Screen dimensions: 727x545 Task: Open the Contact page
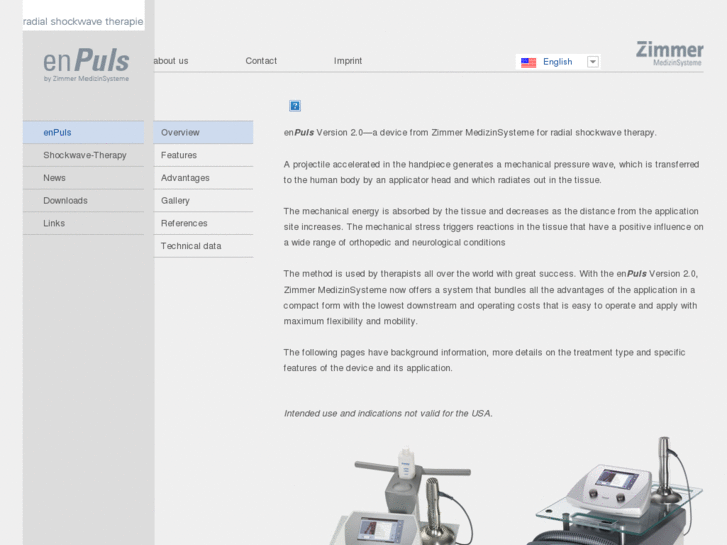261,61
